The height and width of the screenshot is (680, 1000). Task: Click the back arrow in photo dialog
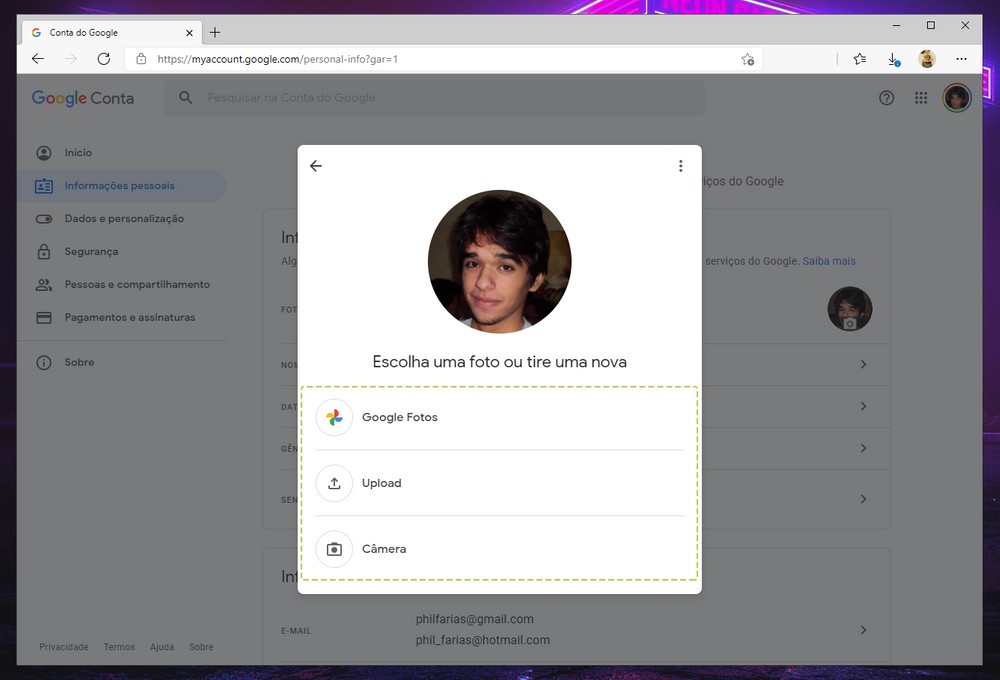click(316, 166)
